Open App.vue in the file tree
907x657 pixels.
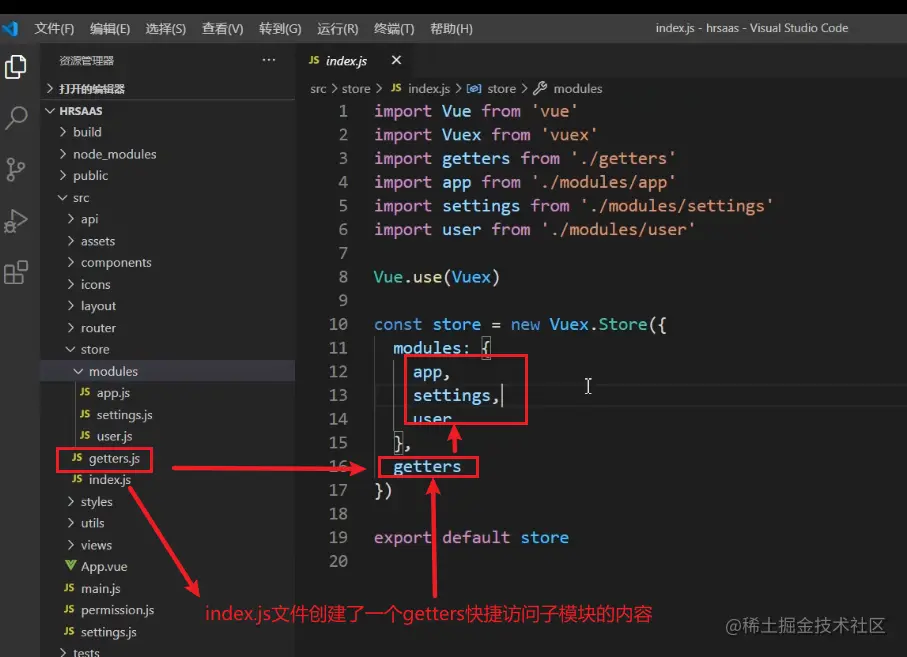(168, 566)
